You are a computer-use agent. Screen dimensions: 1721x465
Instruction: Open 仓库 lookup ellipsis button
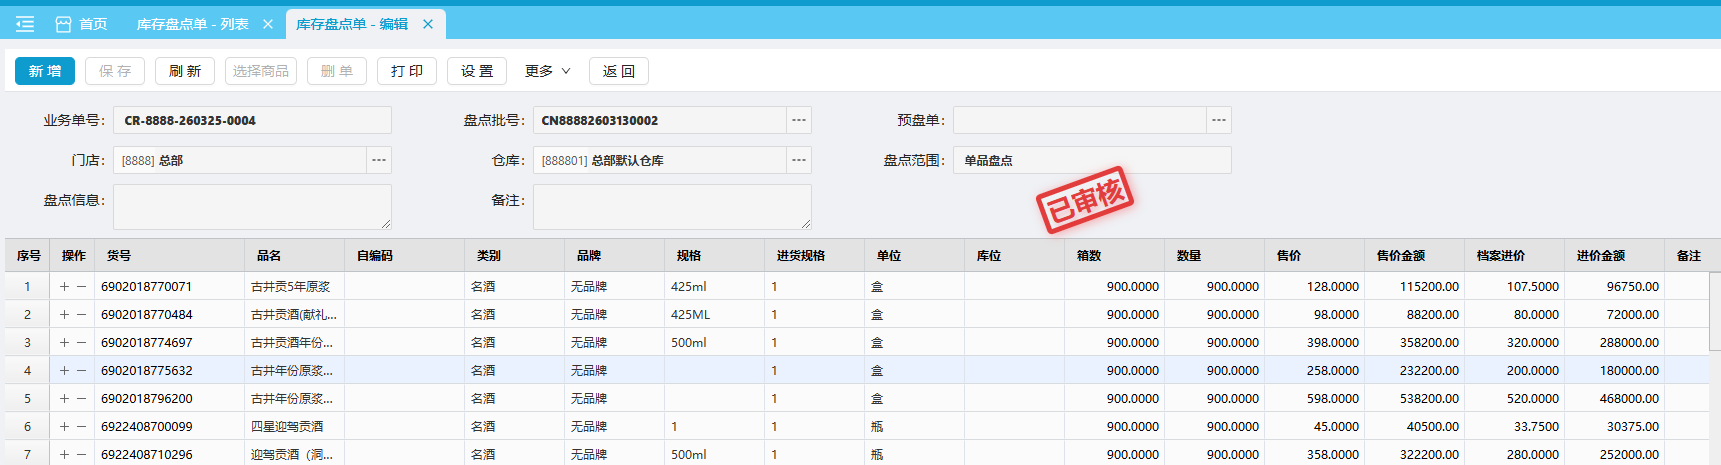(798, 160)
